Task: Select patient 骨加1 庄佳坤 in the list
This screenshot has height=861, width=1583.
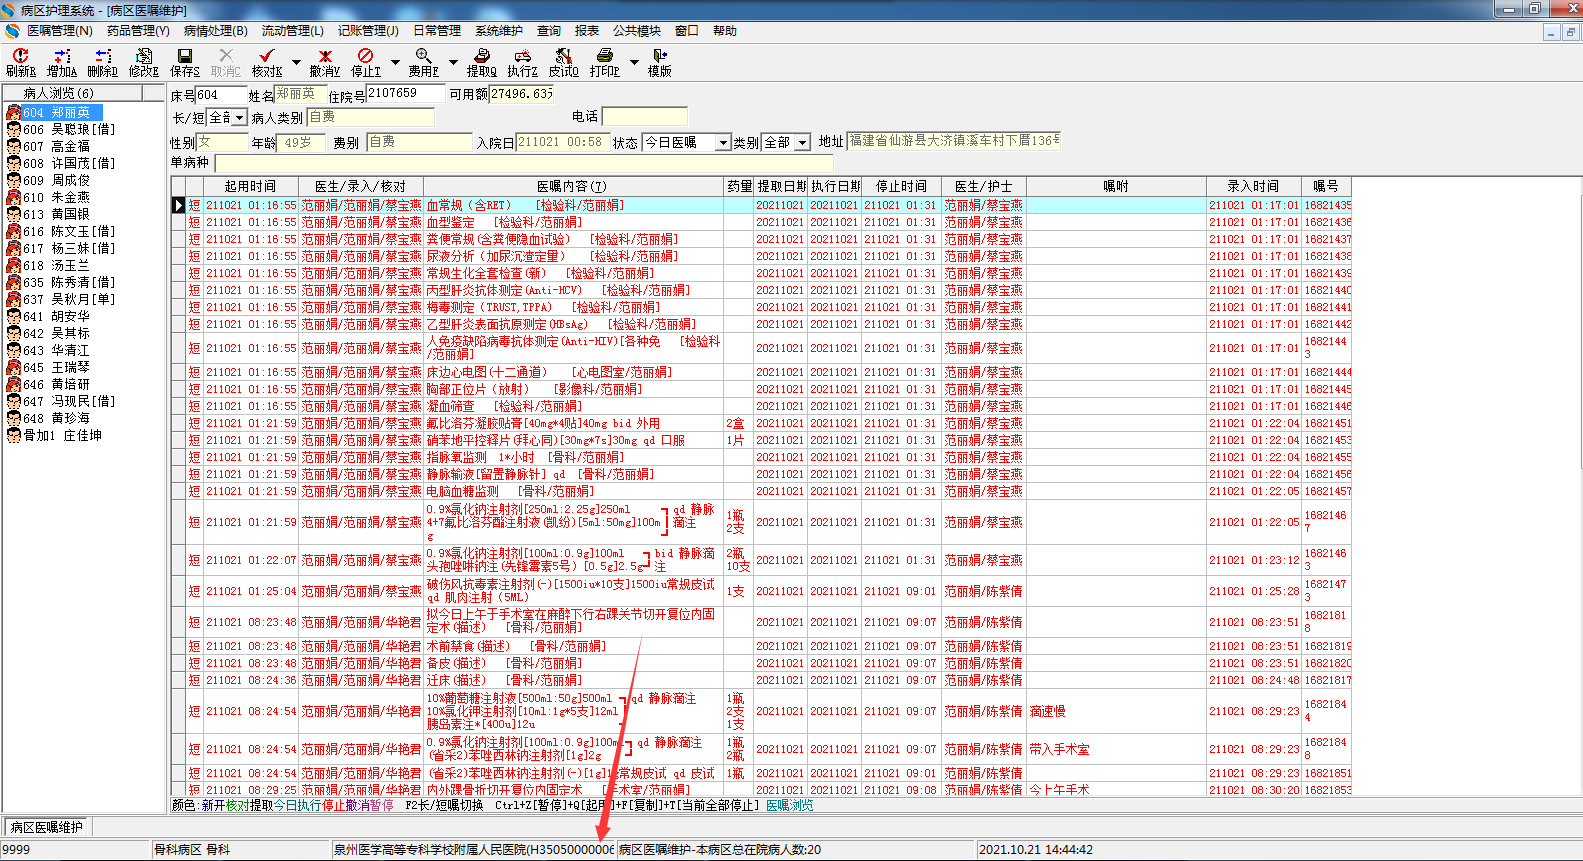Action: [x=54, y=435]
